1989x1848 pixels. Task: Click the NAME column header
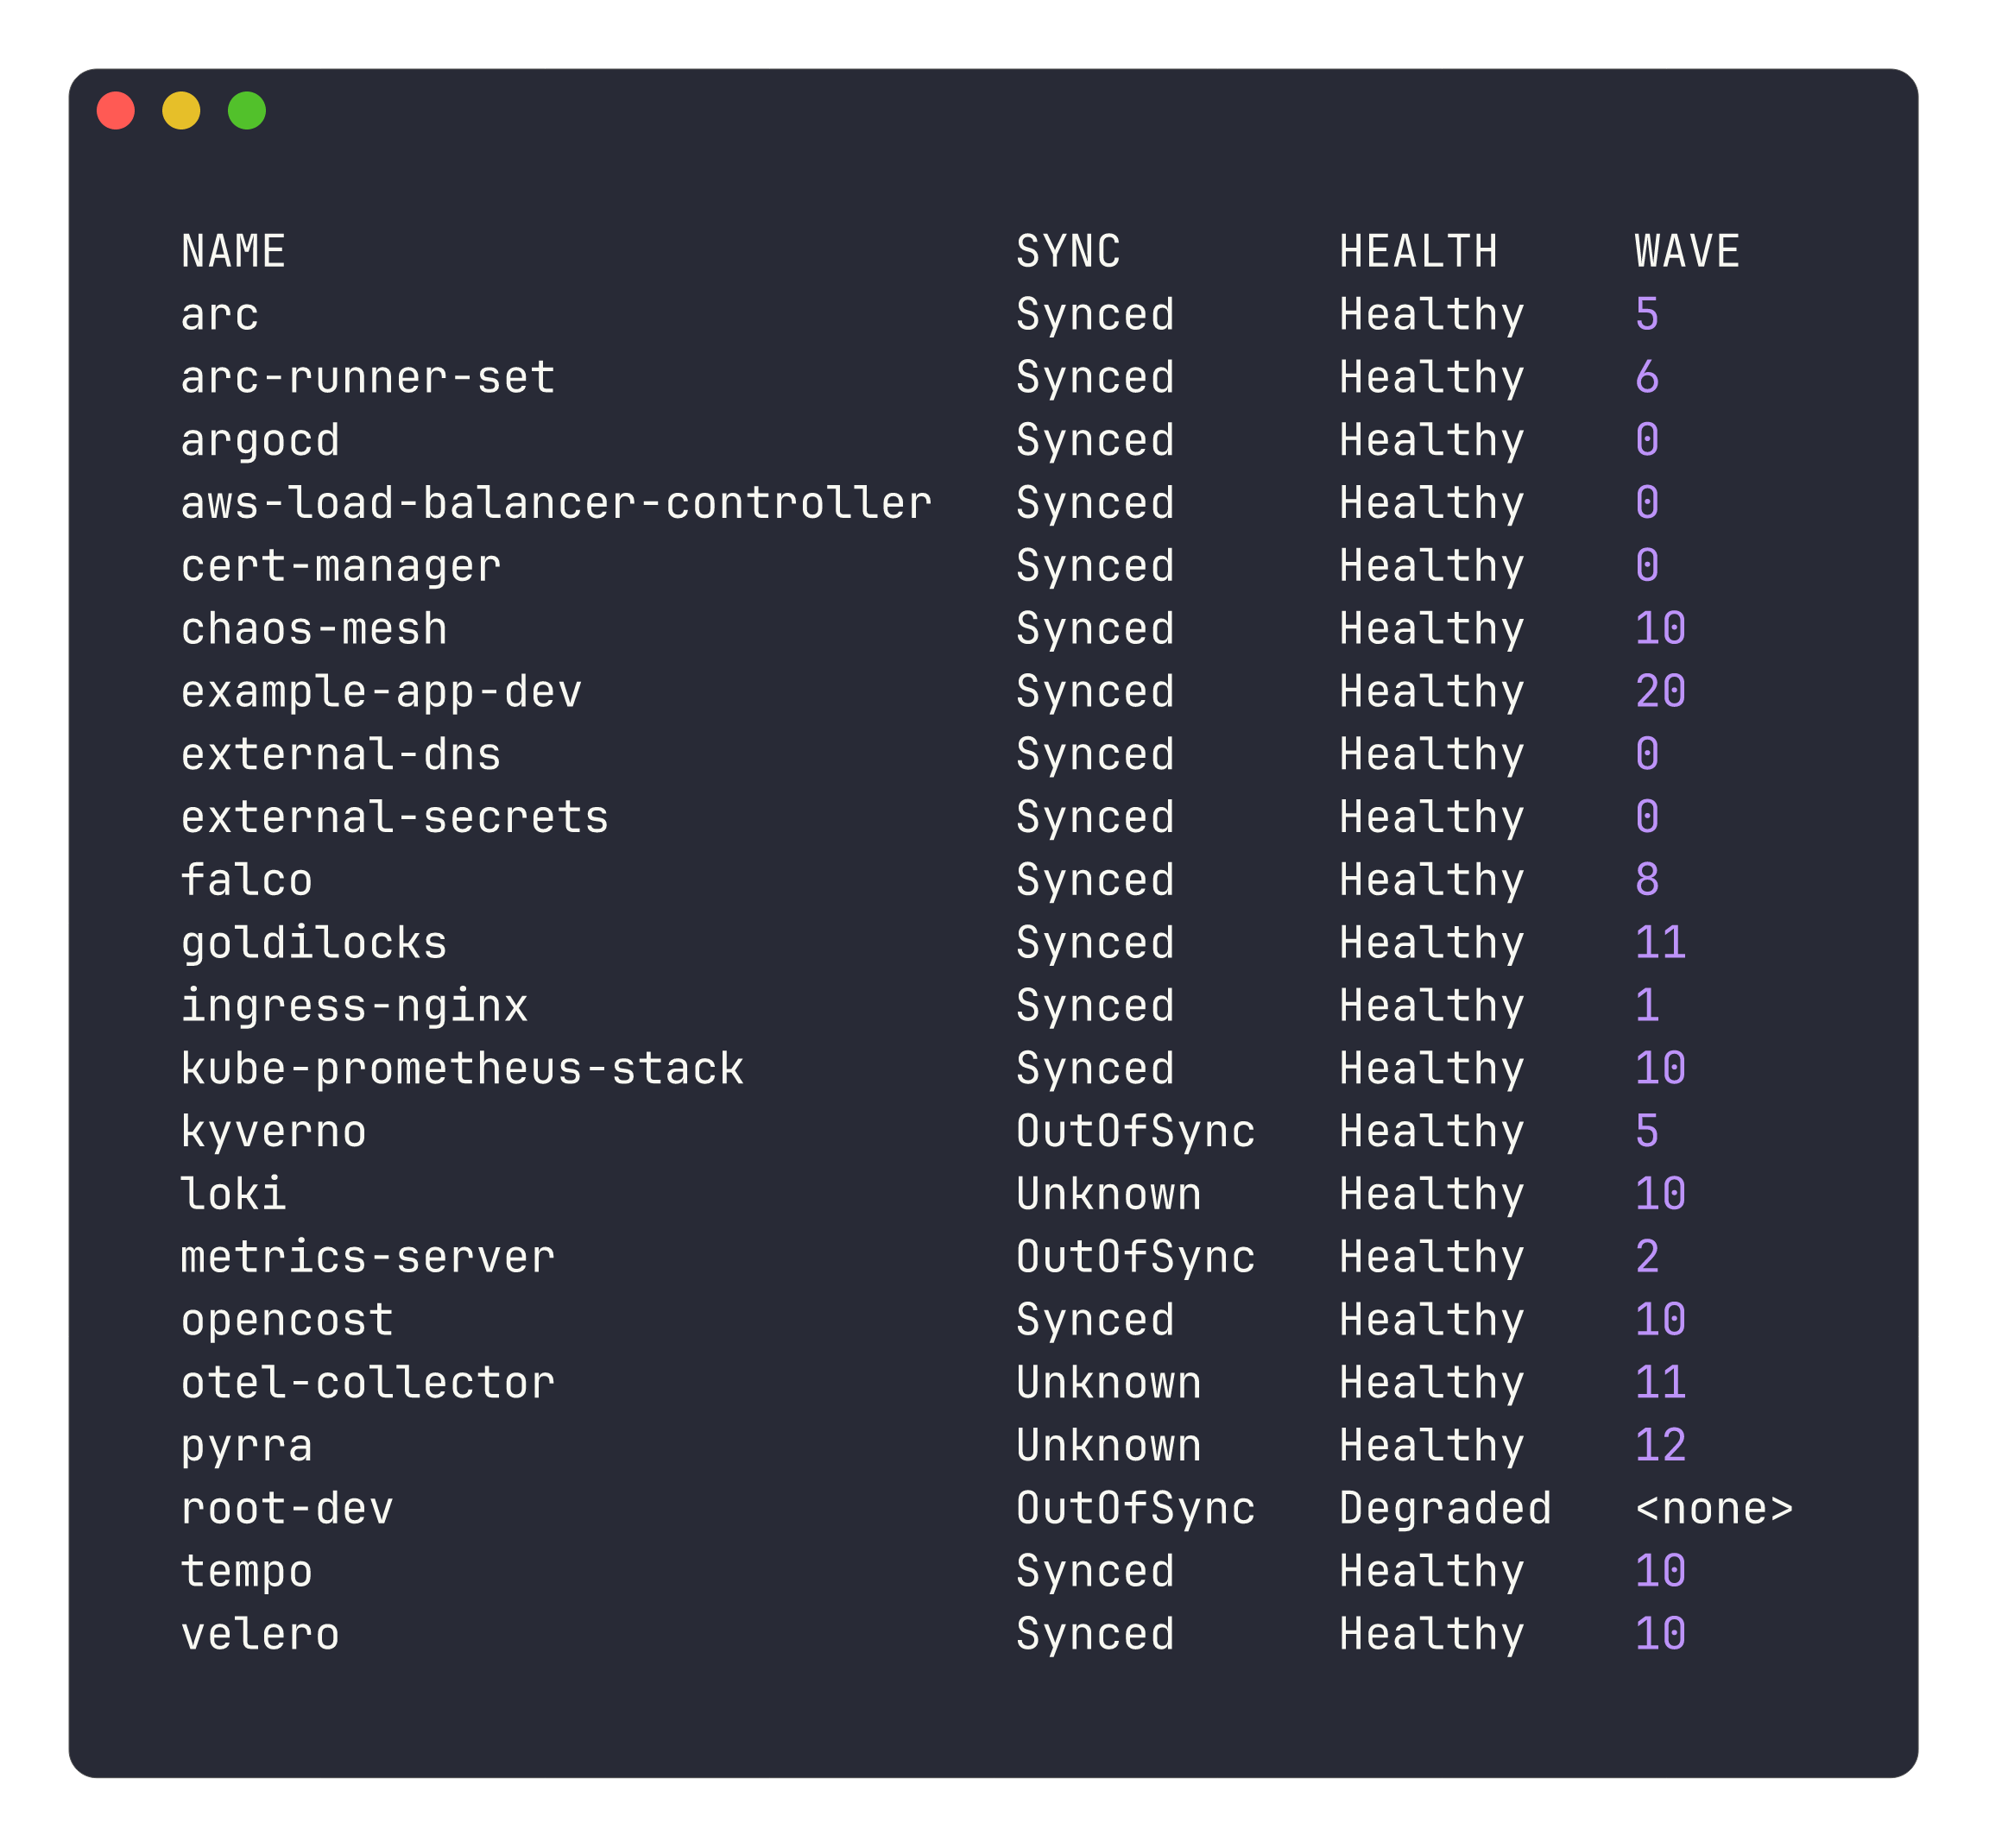pyautogui.click(x=234, y=251)
